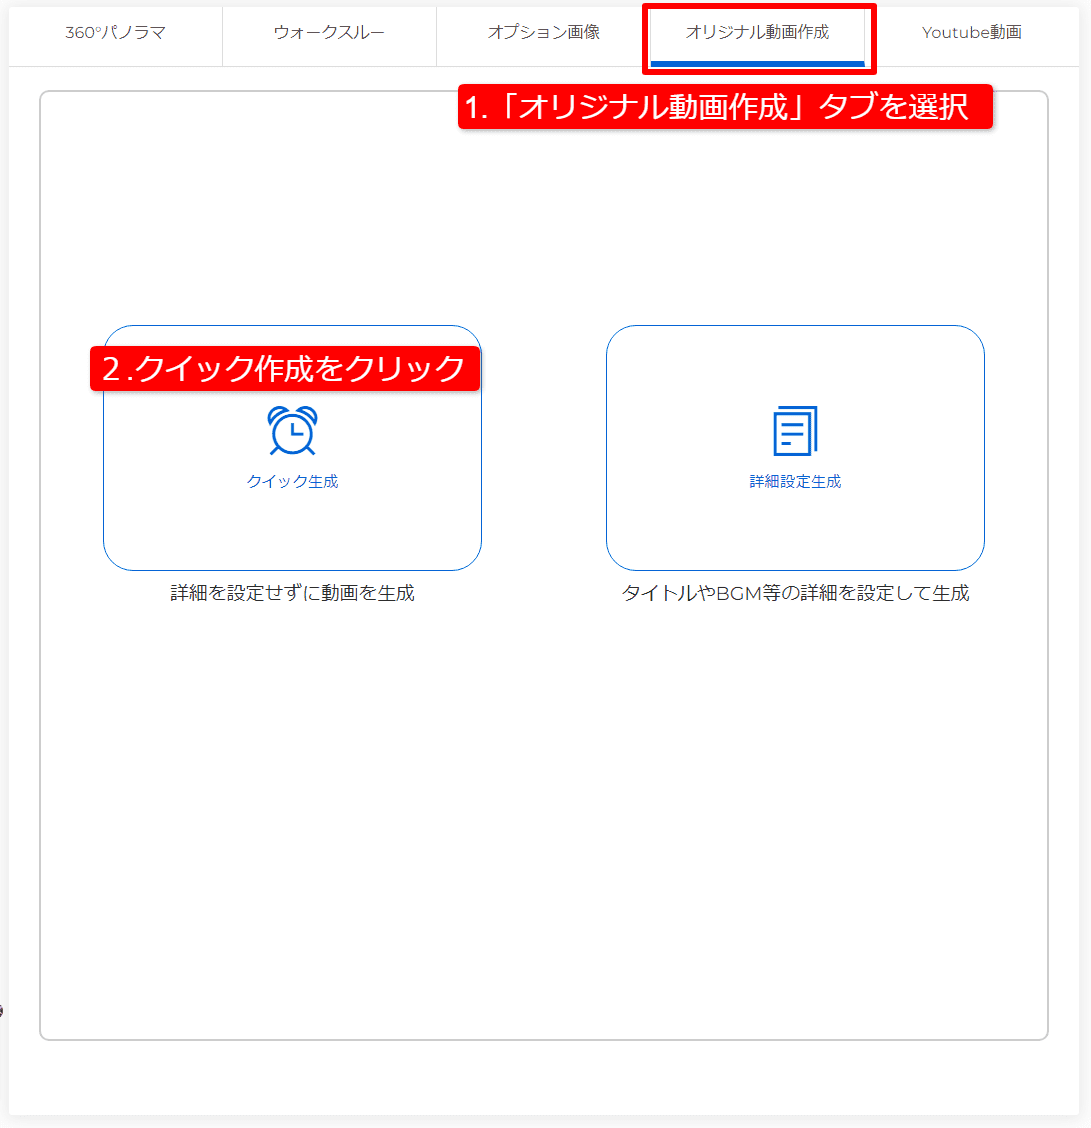The width and height of the screenshot is (1091, 1128).
Task: Open the 360°パノラマ tab
Action: pyautogui.click(x=115, y=33)
